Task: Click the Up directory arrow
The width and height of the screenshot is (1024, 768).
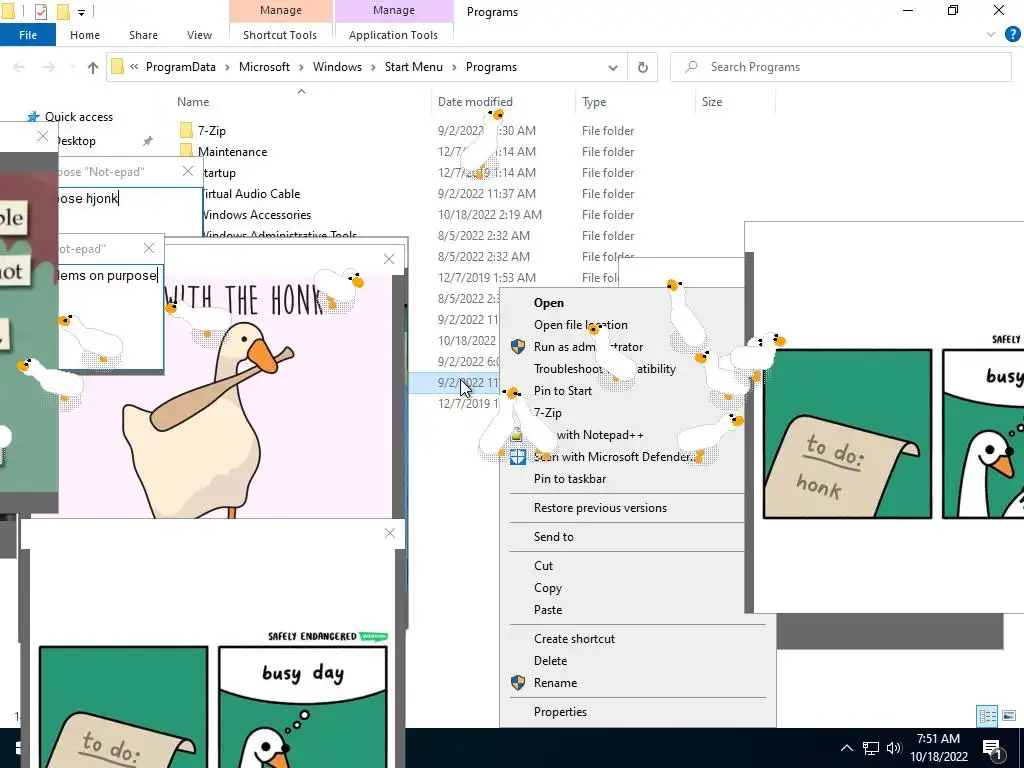Action: pyautogui.click(x=93, y=67)
